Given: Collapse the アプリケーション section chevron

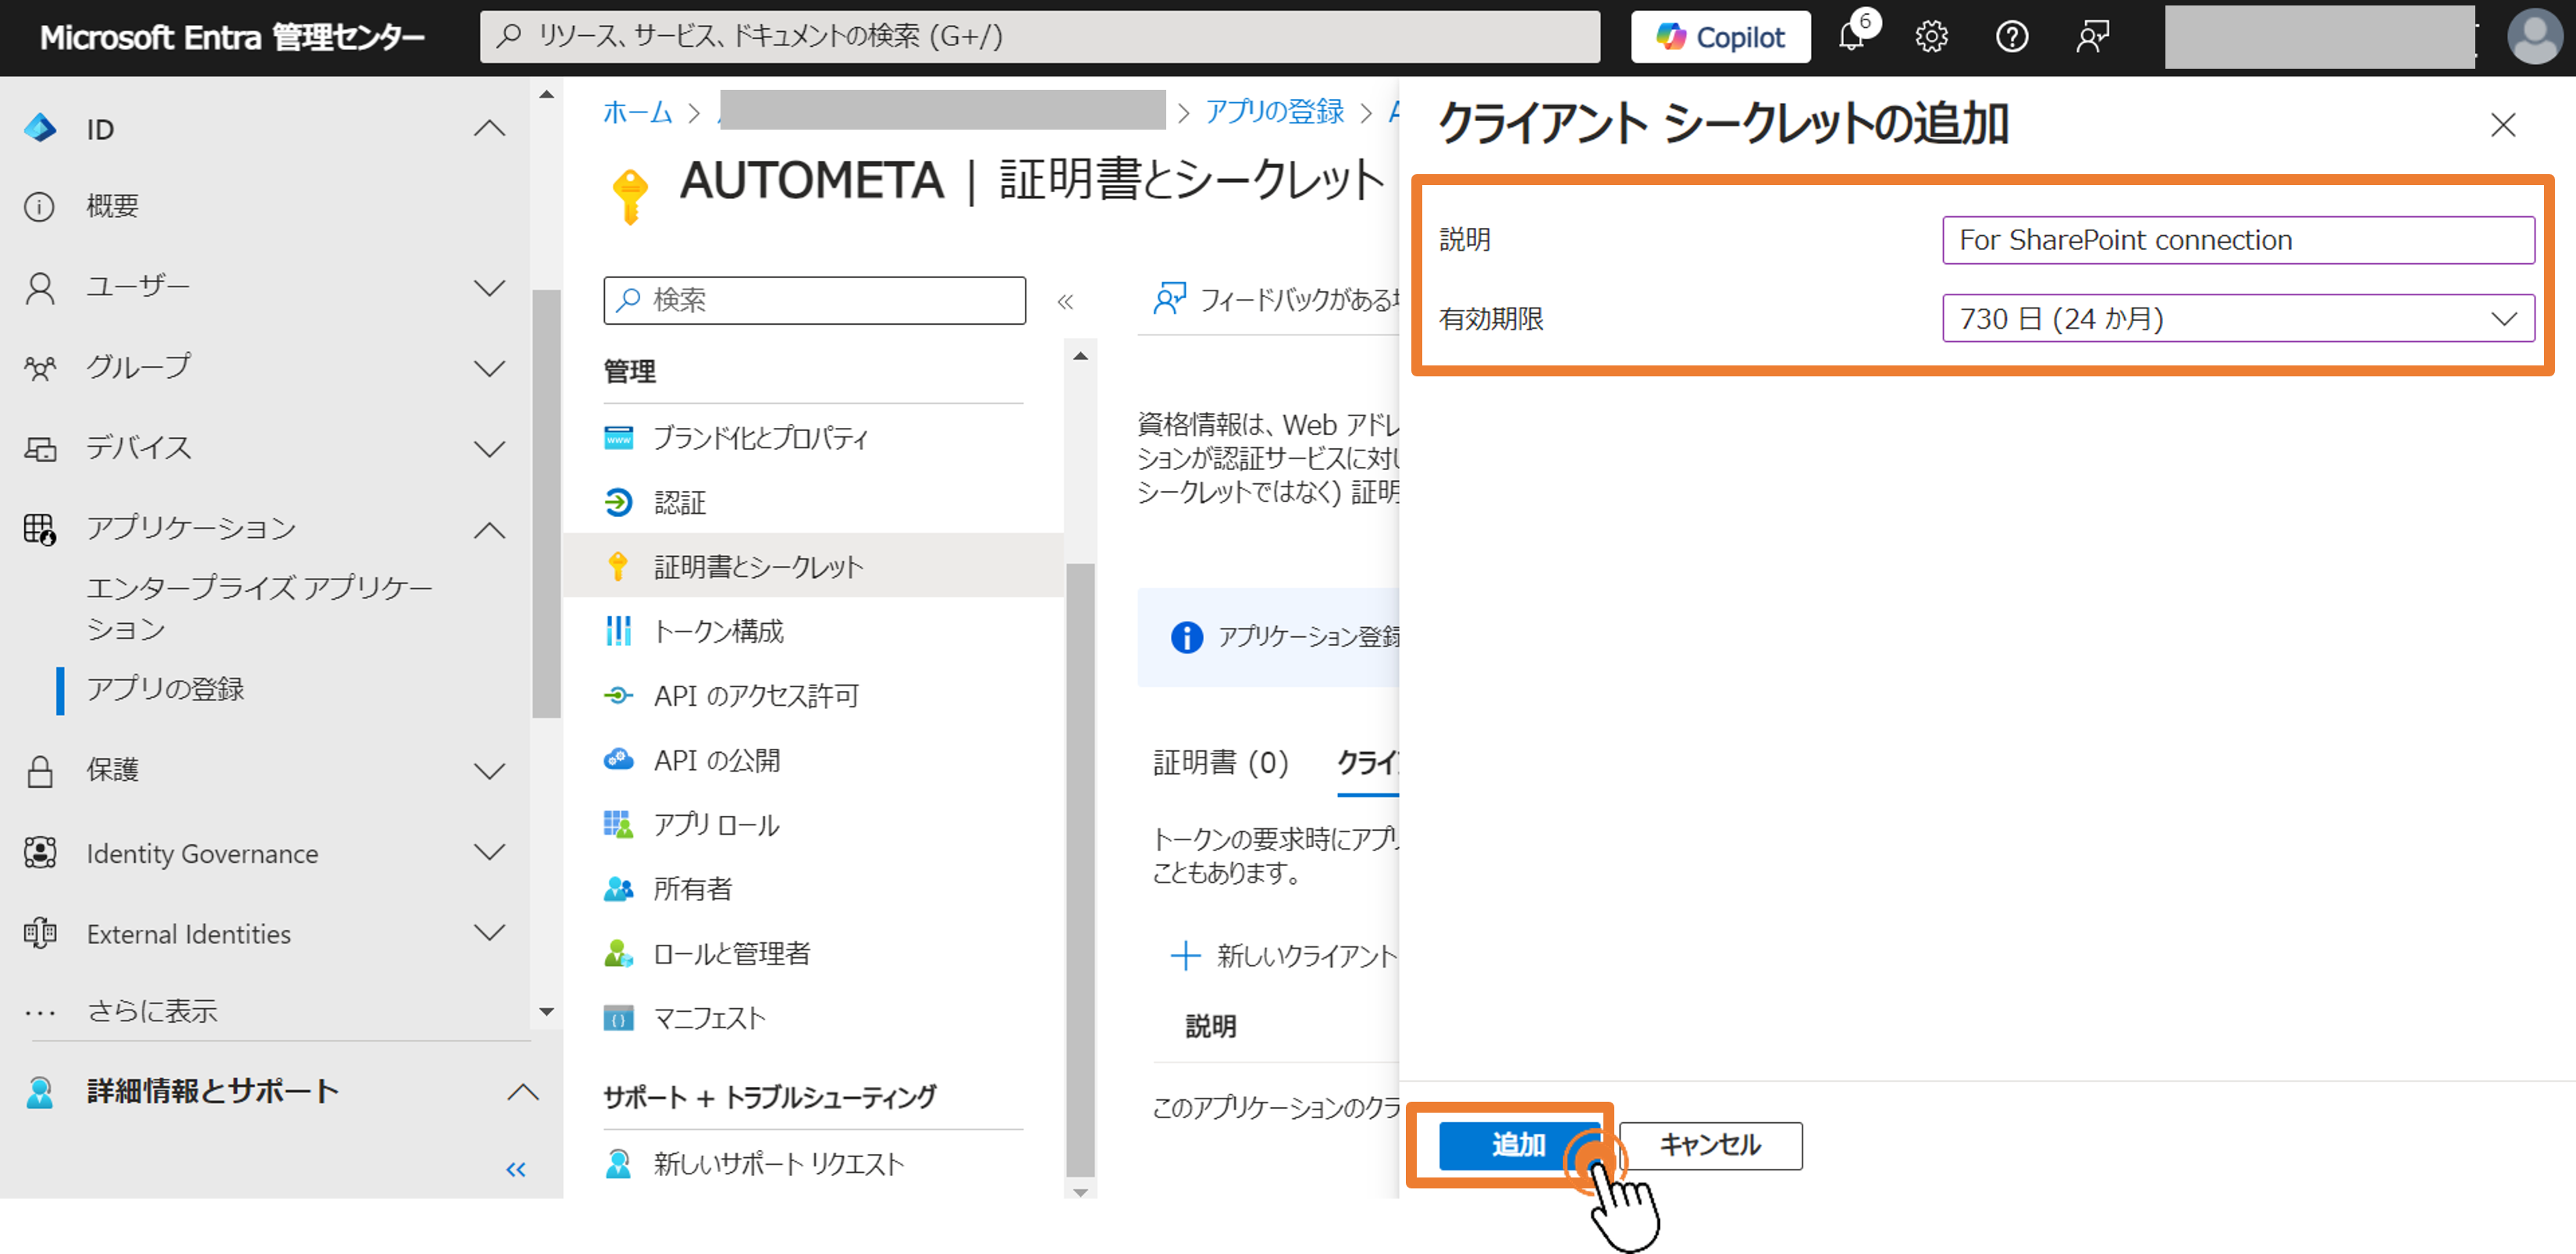Looking at the screenshot, I should coord(489,529).
